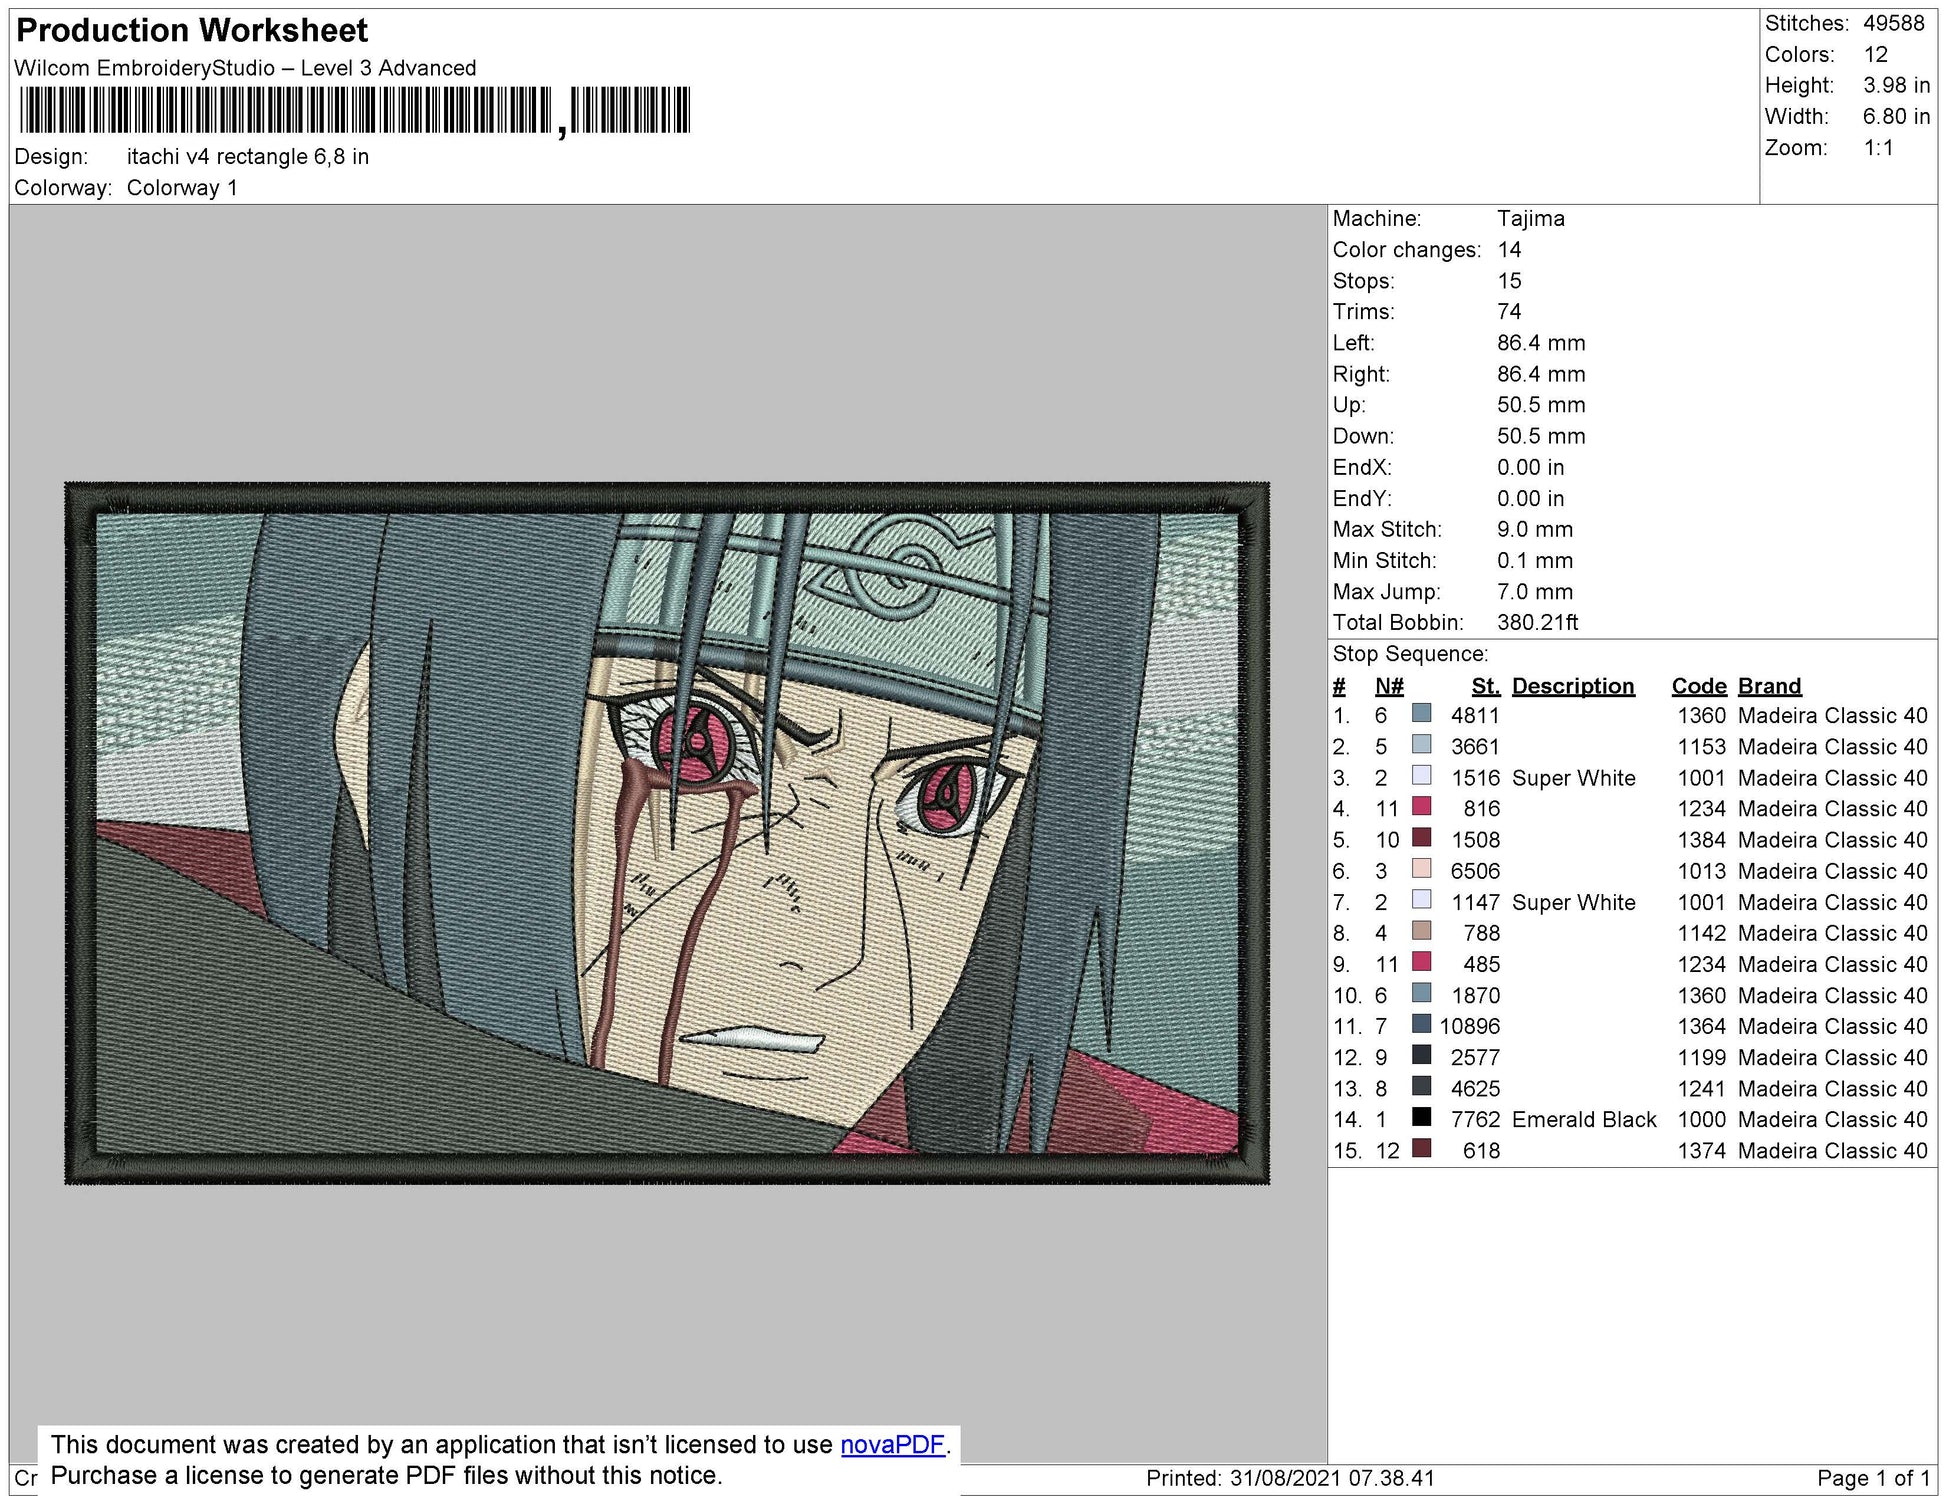Click the N# column header
This screenshot has width=1946, height=1504.
(x=1389, y=686)
